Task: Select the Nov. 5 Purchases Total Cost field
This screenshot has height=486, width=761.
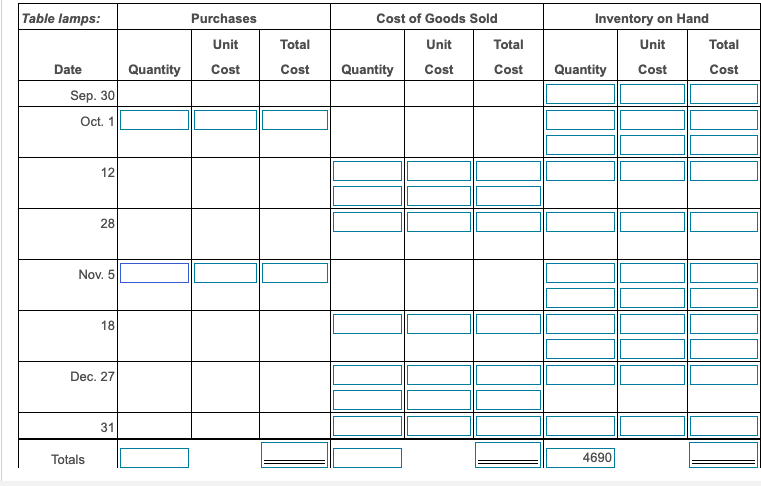Action: pyautogui.click(x=295, y=273)
